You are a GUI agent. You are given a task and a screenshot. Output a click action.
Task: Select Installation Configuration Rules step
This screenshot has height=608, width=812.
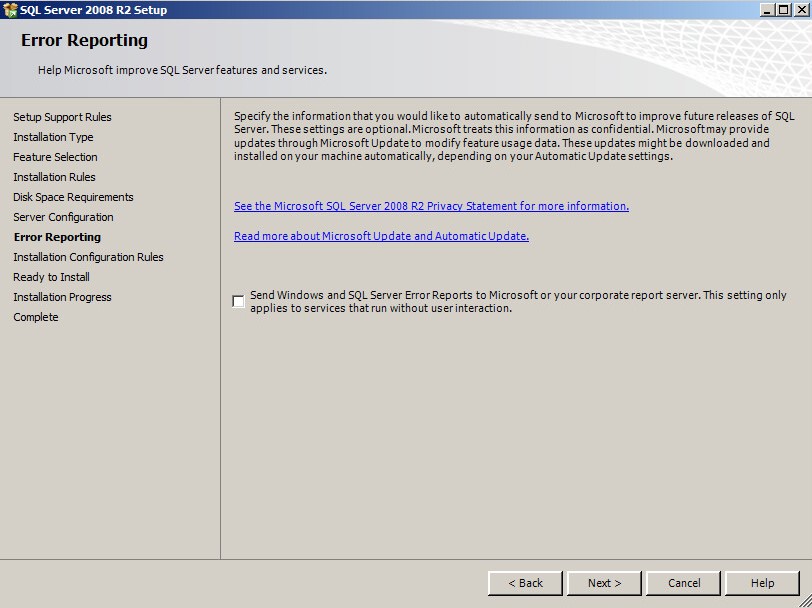89,257
